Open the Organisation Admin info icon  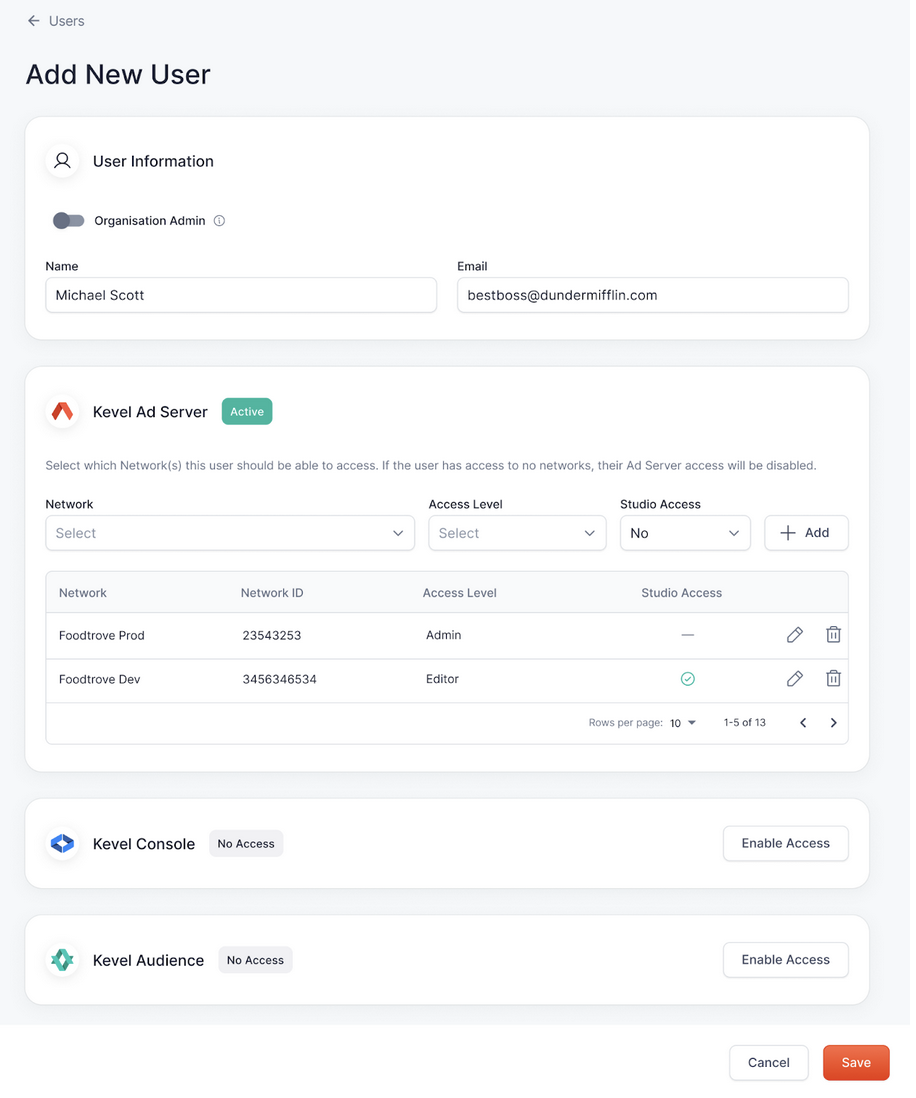[x=219, y=221]
